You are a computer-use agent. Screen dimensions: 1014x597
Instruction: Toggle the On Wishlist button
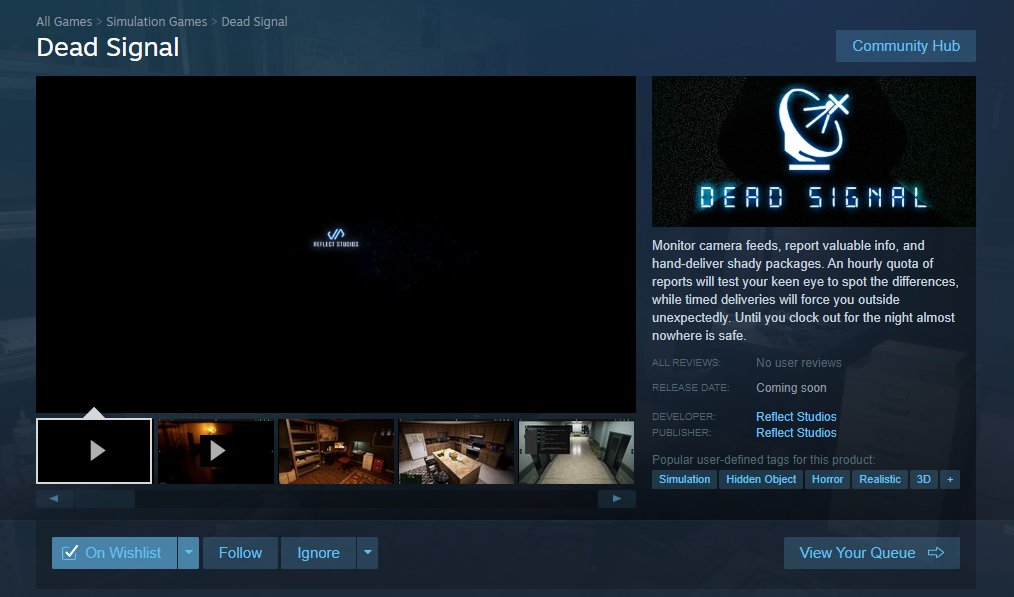[114, 553]
